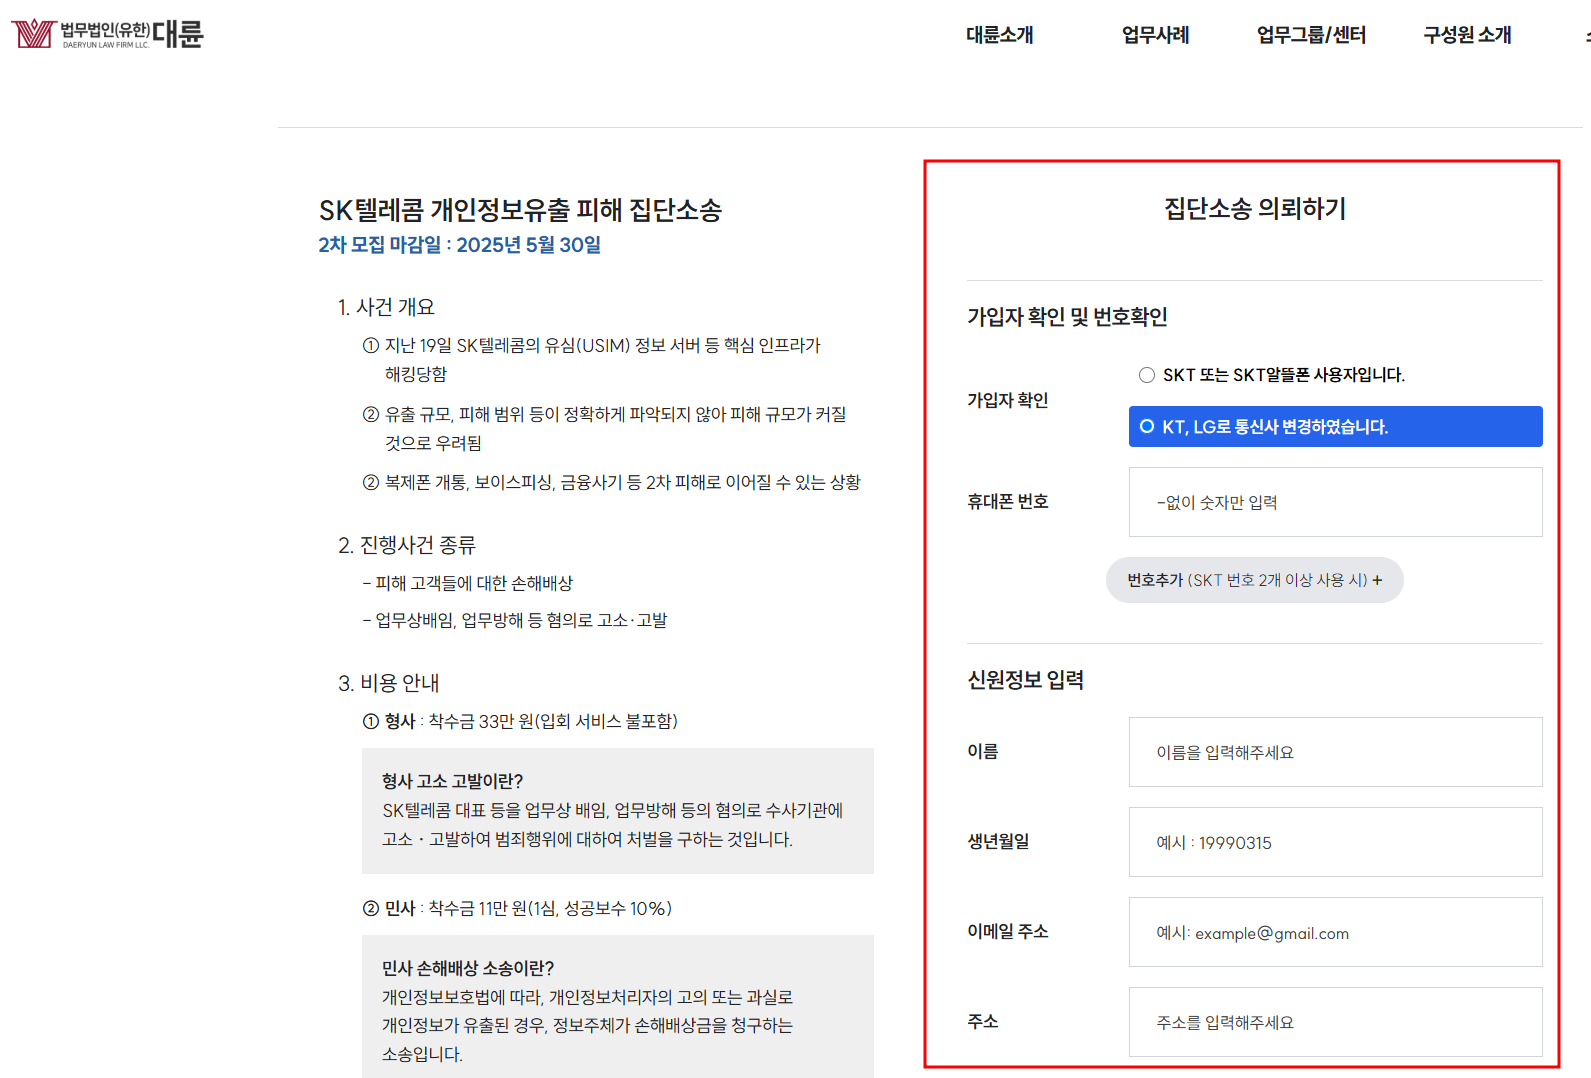This screenshot has width=1591, height=1078.
Task: Select the heading SK텔레콤 개인정보유출 피해 집단소송
Action: 520,210
